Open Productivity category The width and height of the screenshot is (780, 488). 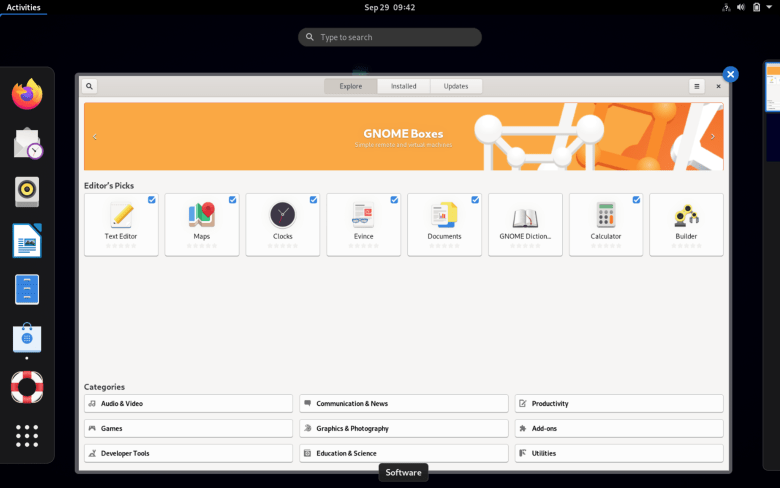pyautogui.click(x=619, y=403)
